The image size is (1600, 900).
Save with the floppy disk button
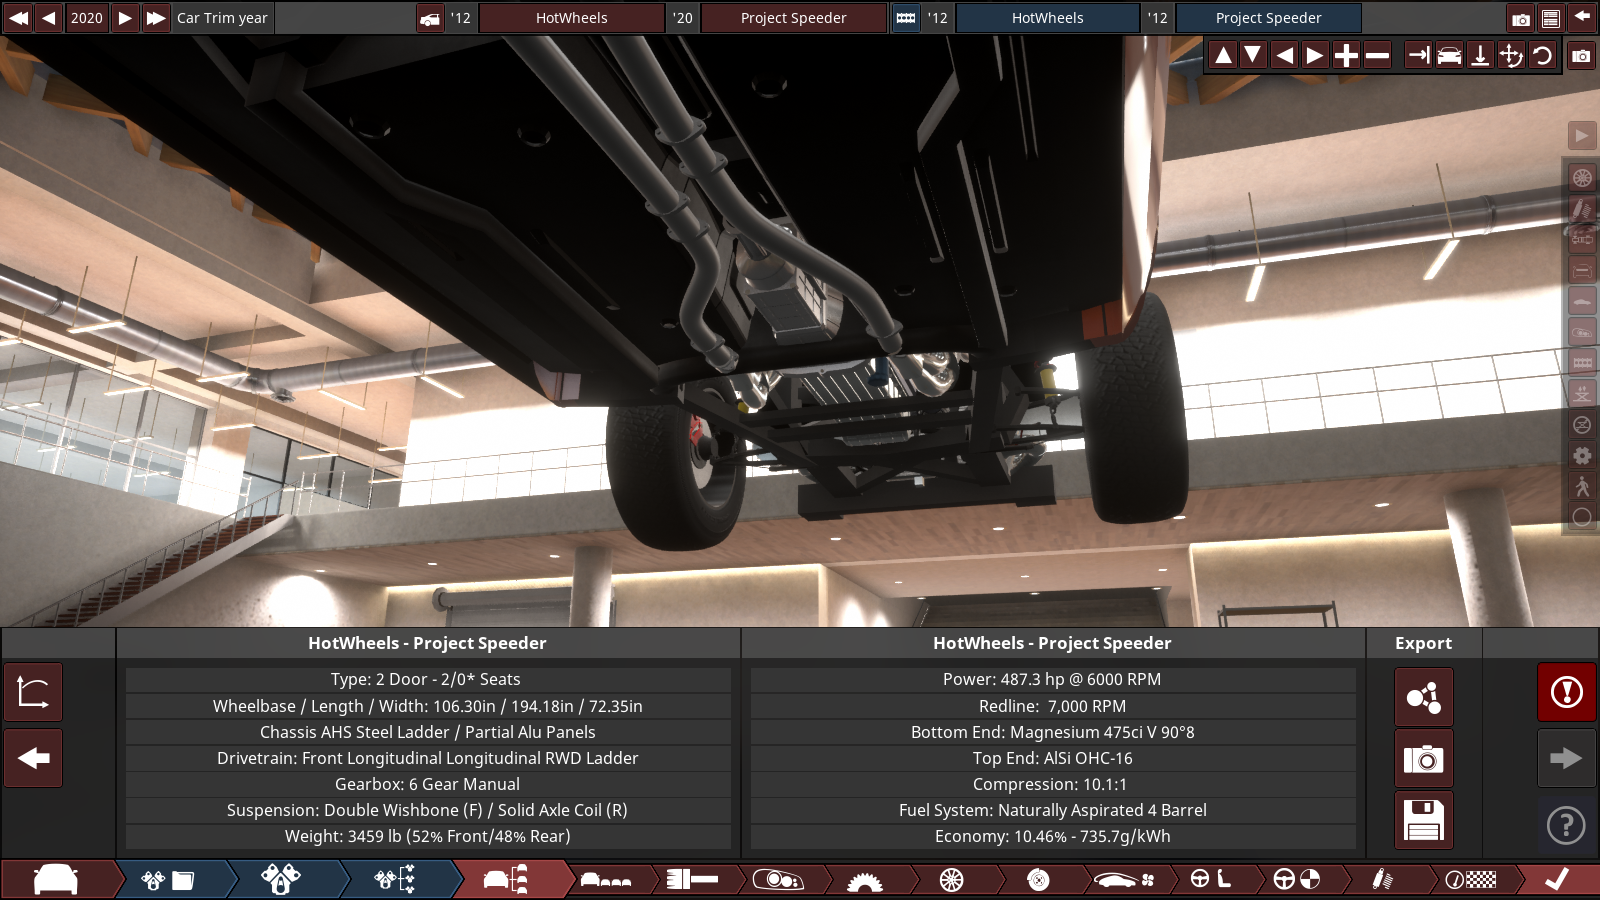(1424, 820)
